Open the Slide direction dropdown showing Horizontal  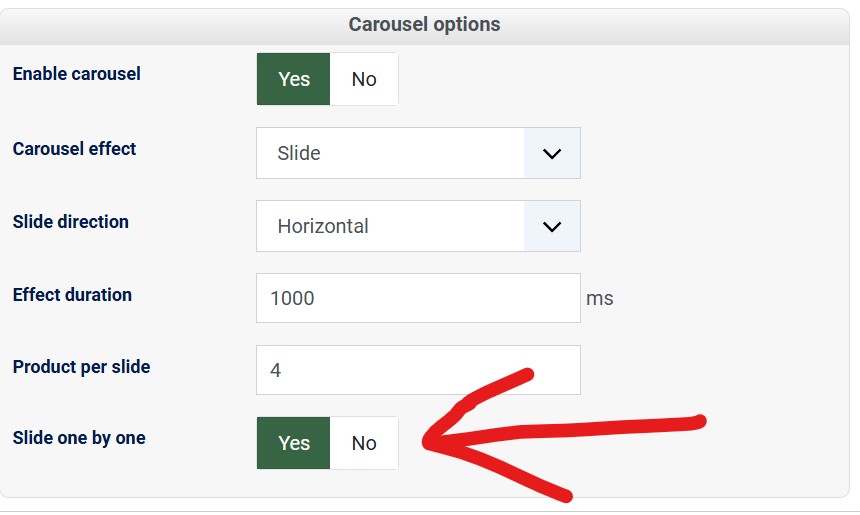click(x=390, y=226)
